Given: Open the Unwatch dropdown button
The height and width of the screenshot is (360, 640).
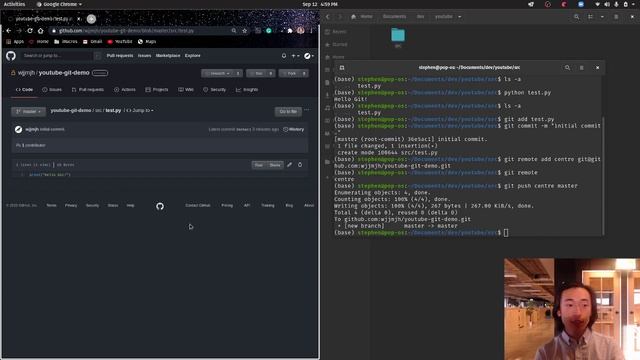Looking at the screenshot, I should [x=218, y=73].
